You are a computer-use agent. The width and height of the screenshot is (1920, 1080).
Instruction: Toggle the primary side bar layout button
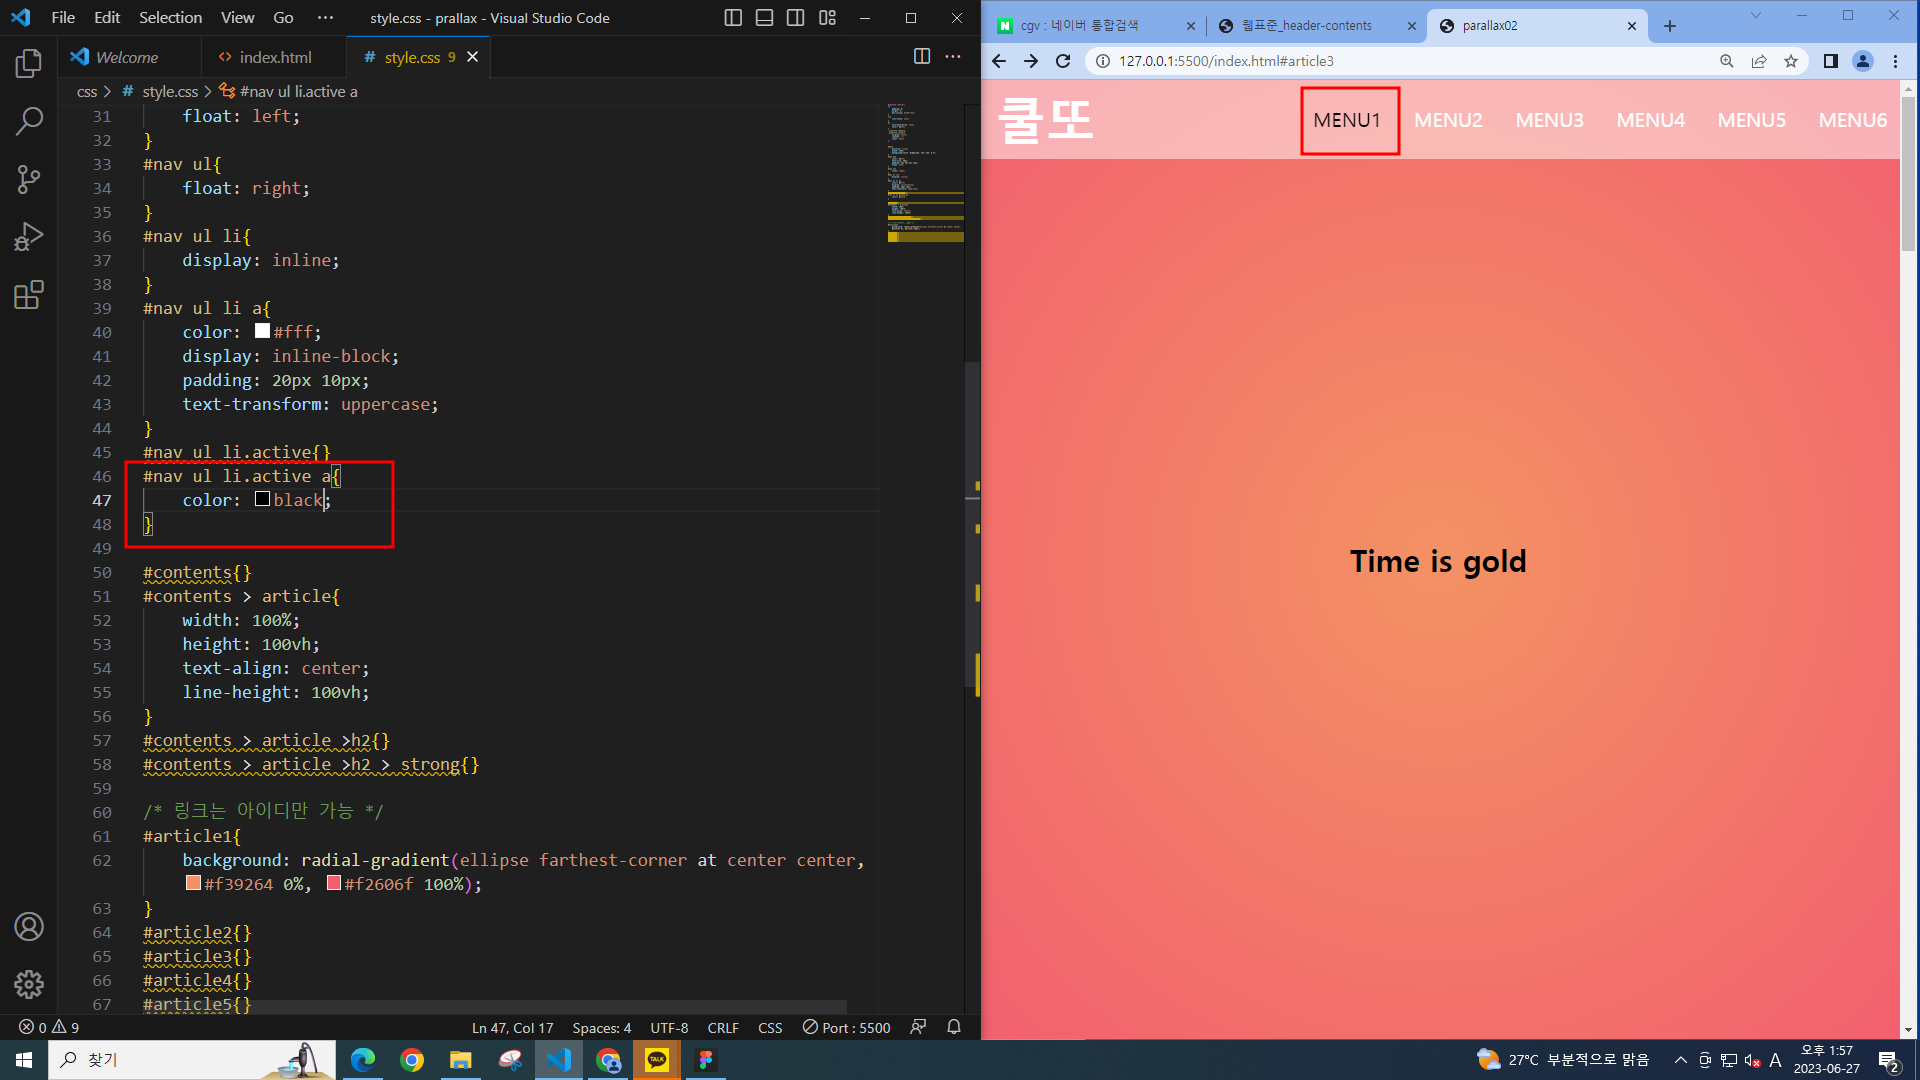[733, 18]
